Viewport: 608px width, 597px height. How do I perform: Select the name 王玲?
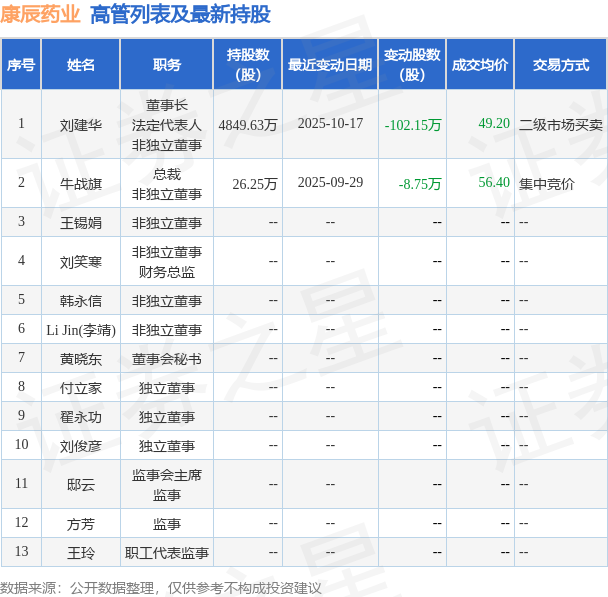(81, 553)
